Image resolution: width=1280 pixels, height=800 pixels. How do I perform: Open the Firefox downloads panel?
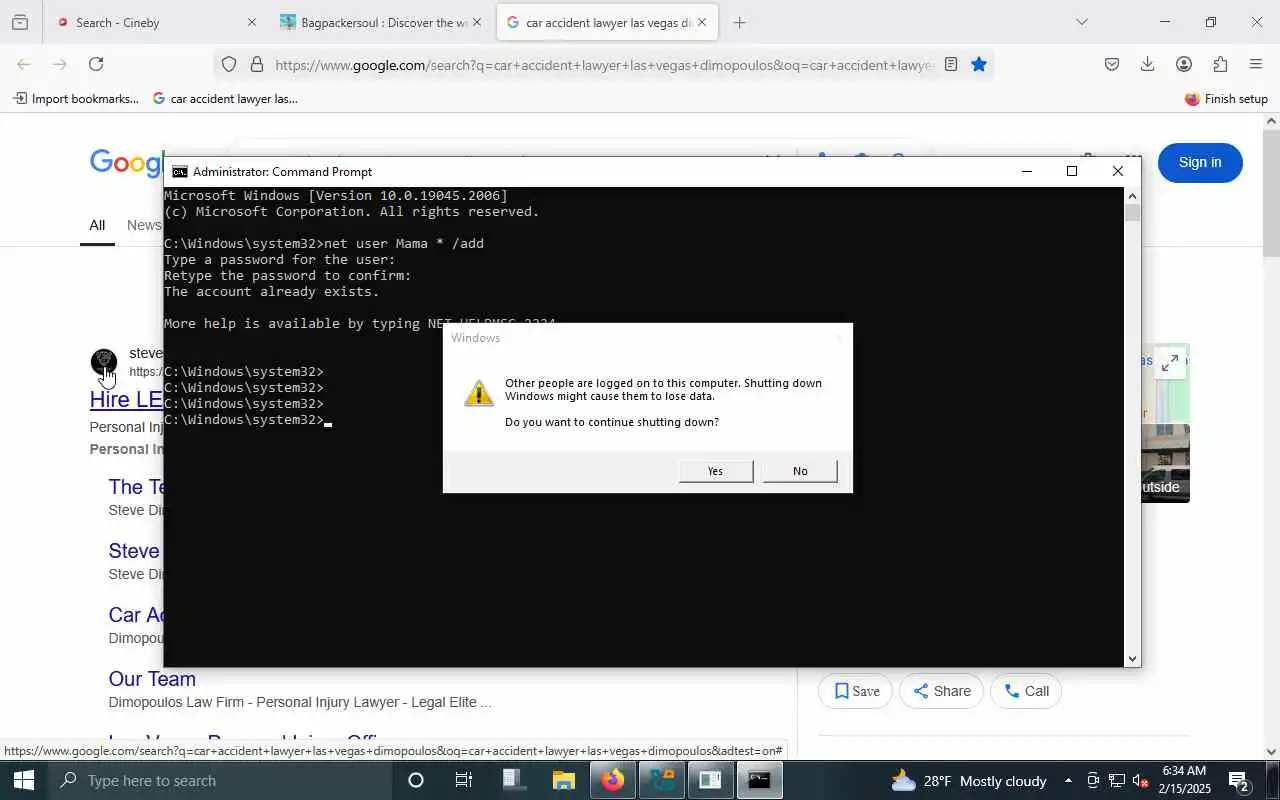[x=1148, y=64]
